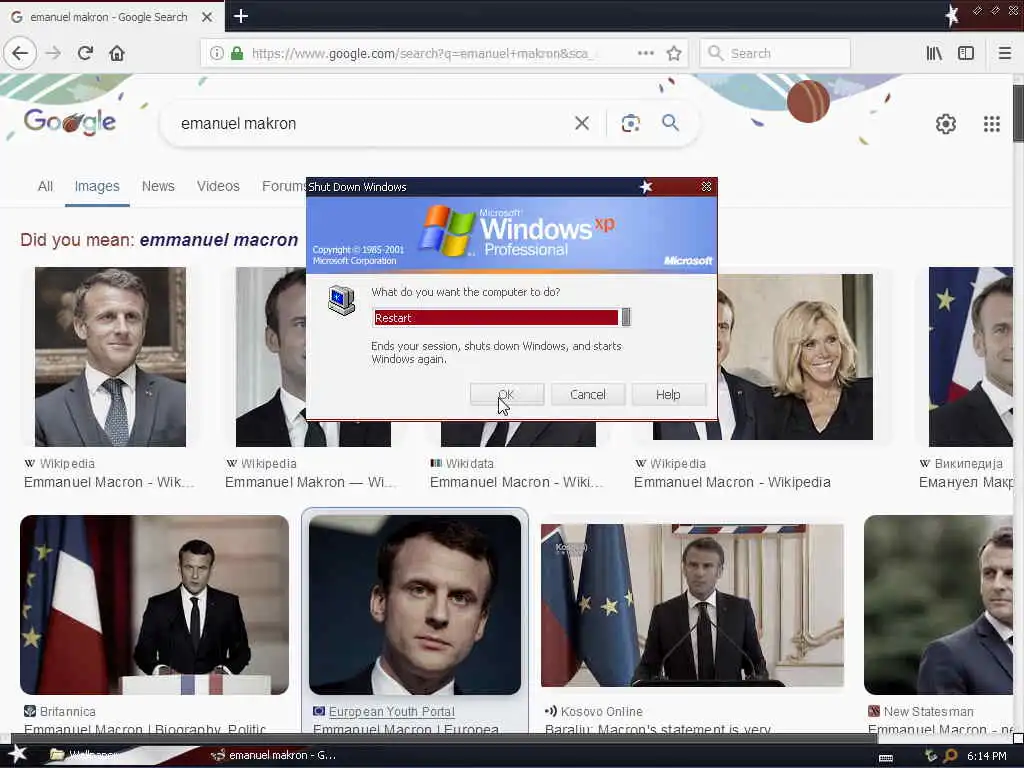Open Help in the shutdown dialog
Viewport: 1024px width, 768px height.
[x=669, y=394]
